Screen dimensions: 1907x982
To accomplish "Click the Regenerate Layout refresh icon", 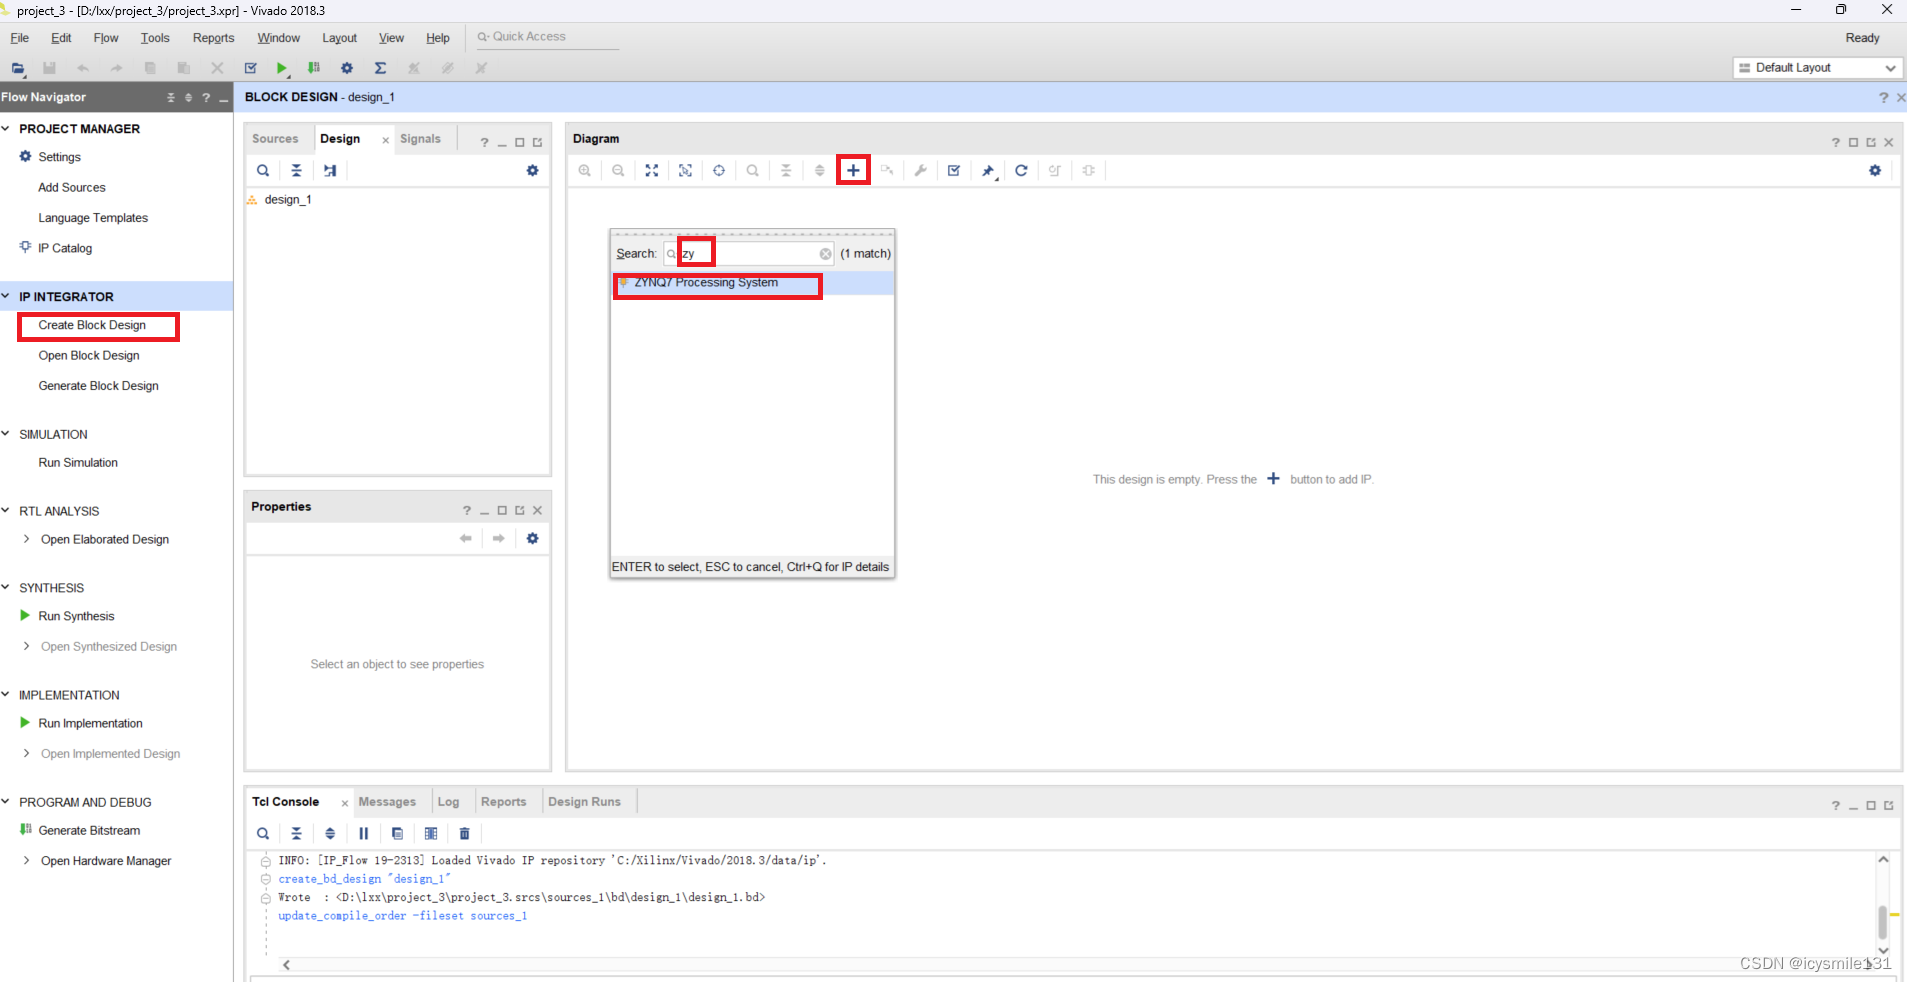I will [1021, 170].
